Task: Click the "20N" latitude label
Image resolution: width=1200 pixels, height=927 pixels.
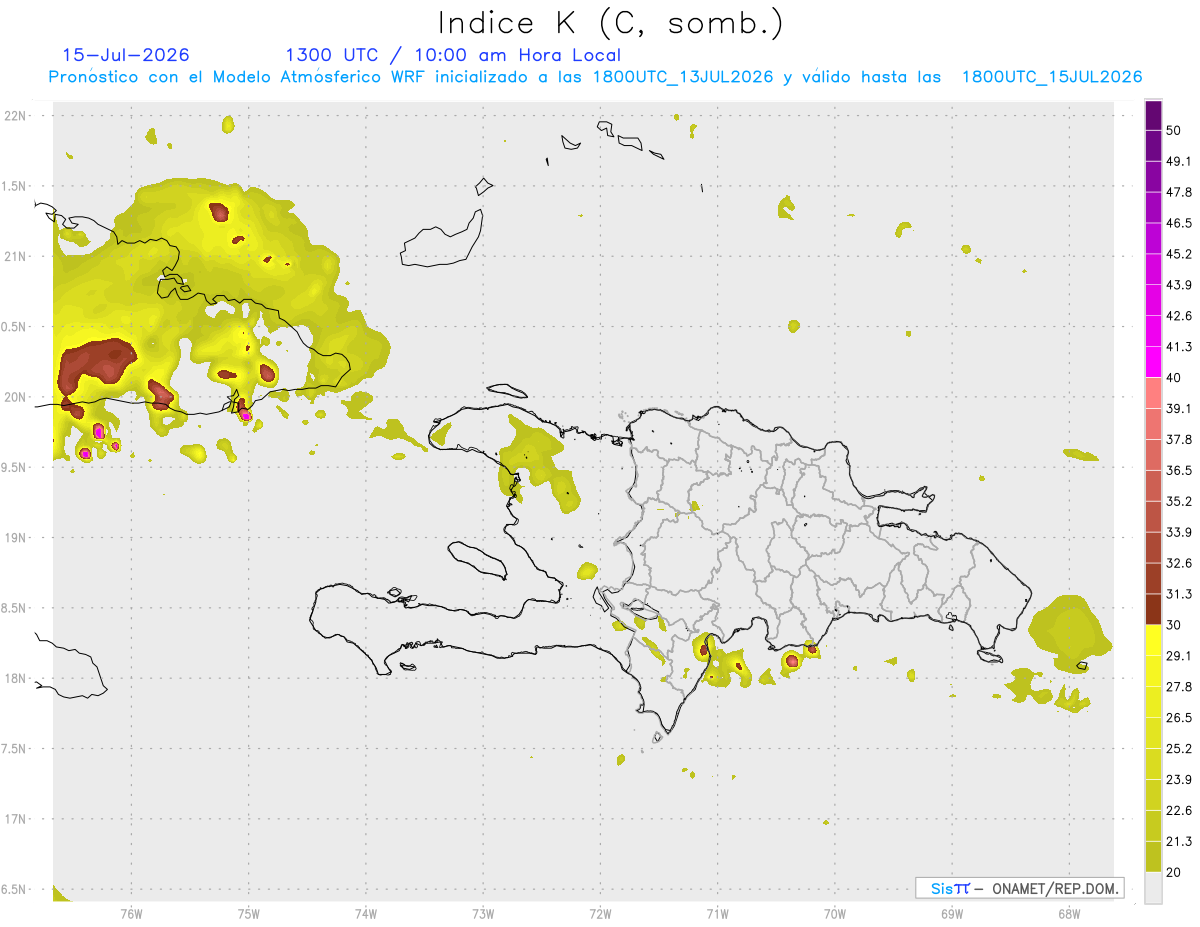Action: click(x=15, y=397)
